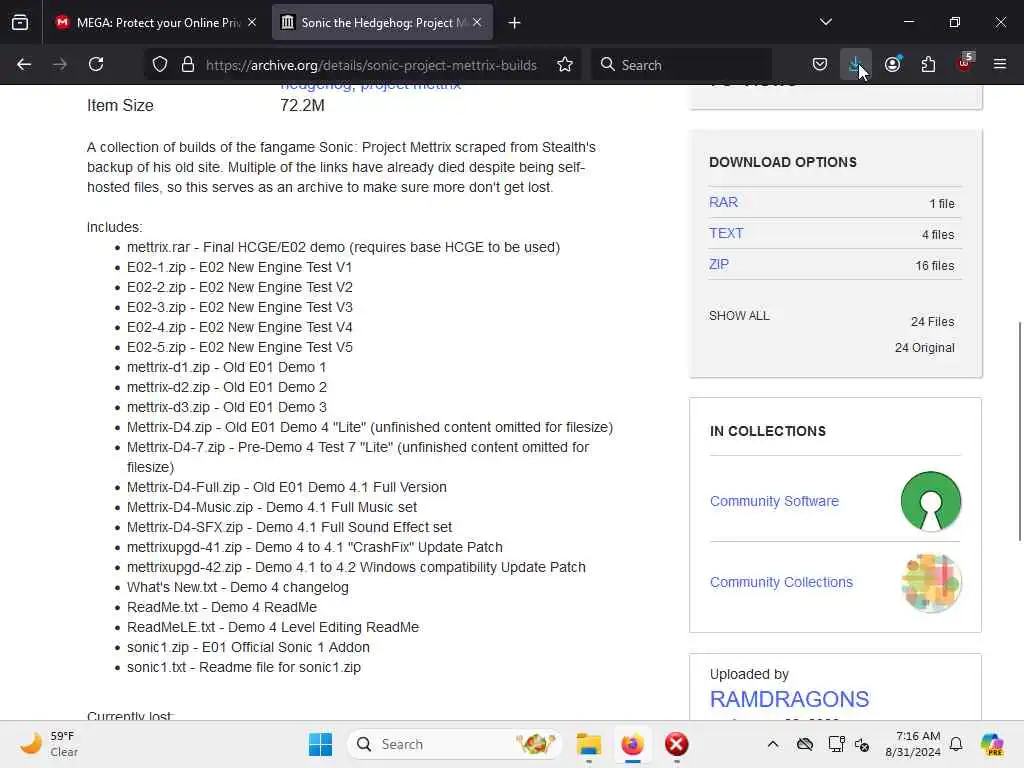The image size is (1024, 768).
Task: Open Community Collections link
Action: (782, 583)
